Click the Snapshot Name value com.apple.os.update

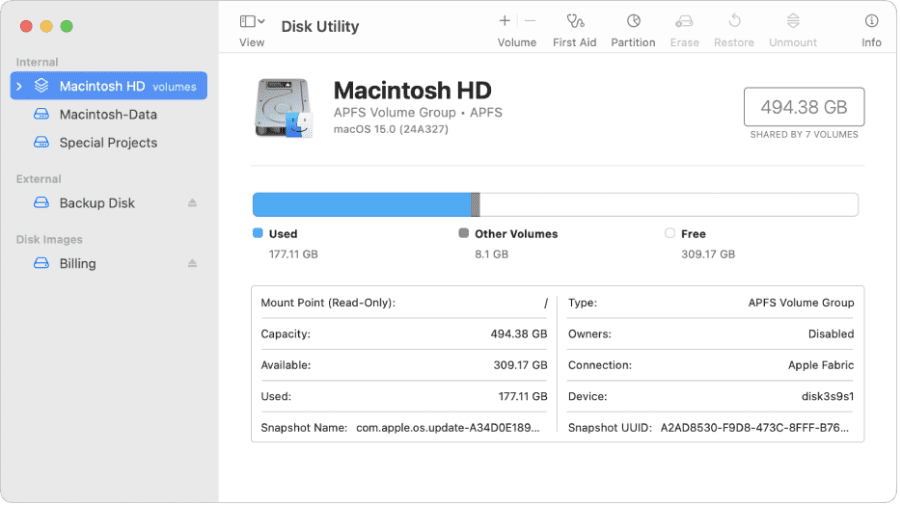coord(448,428)
